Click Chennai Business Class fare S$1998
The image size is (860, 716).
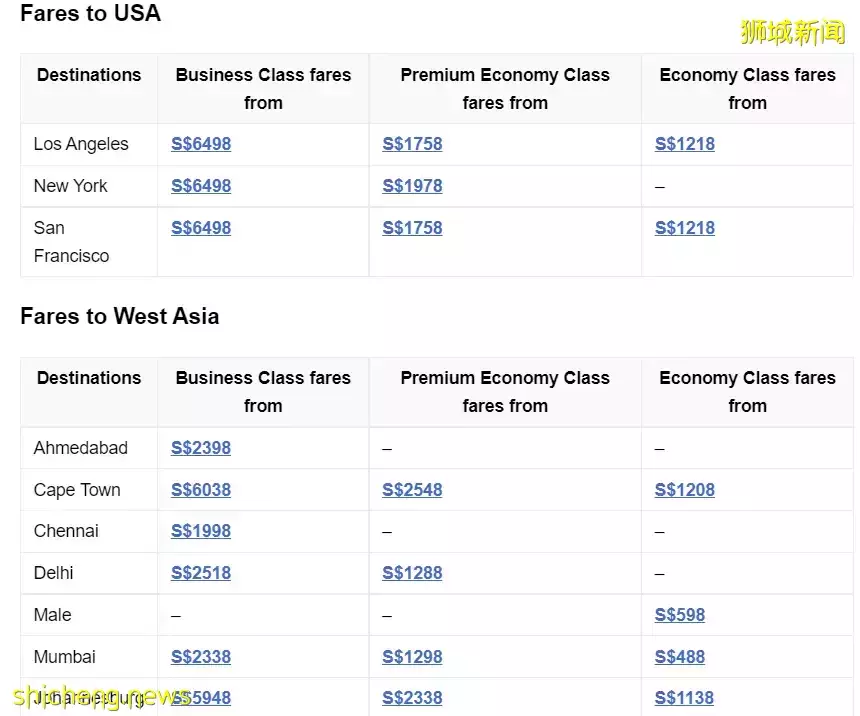(x=201, y=531)
